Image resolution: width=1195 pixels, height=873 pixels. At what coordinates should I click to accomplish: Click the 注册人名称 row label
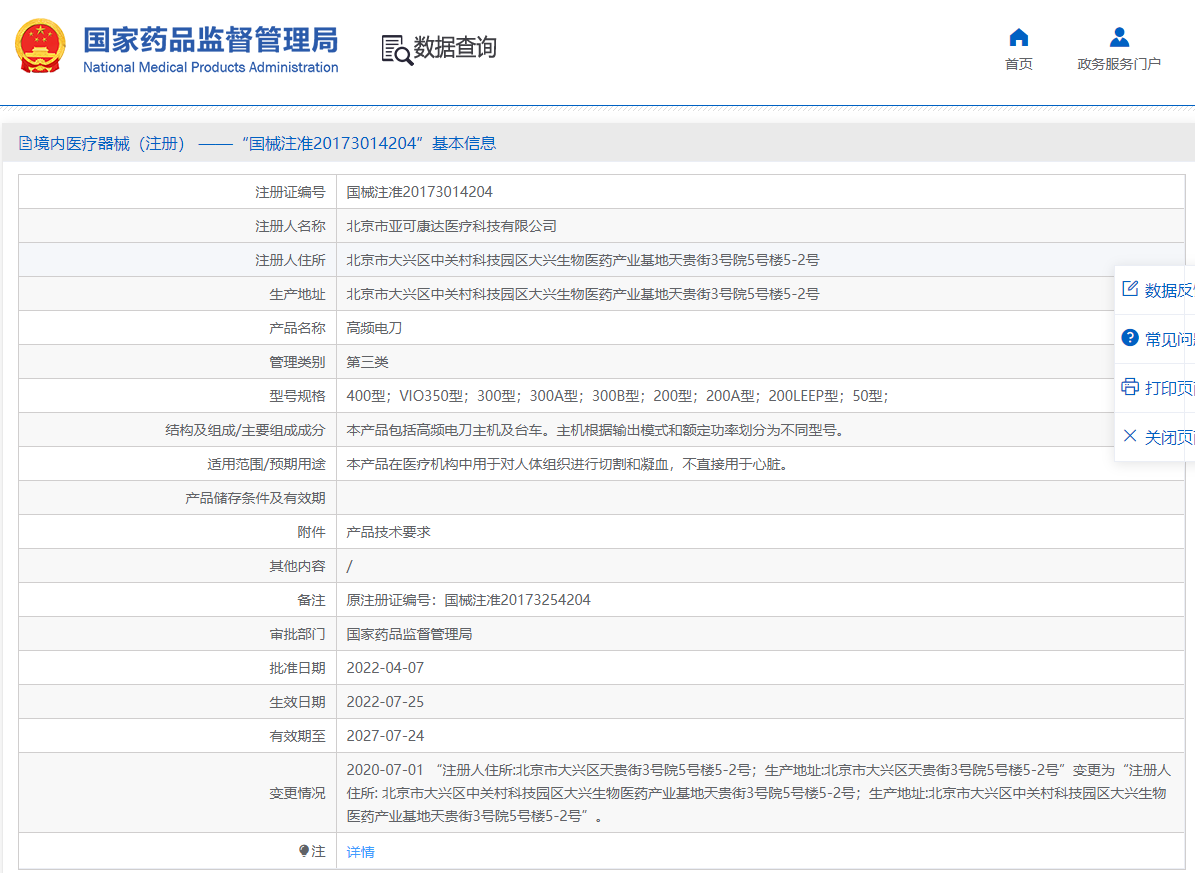(290, 226)
